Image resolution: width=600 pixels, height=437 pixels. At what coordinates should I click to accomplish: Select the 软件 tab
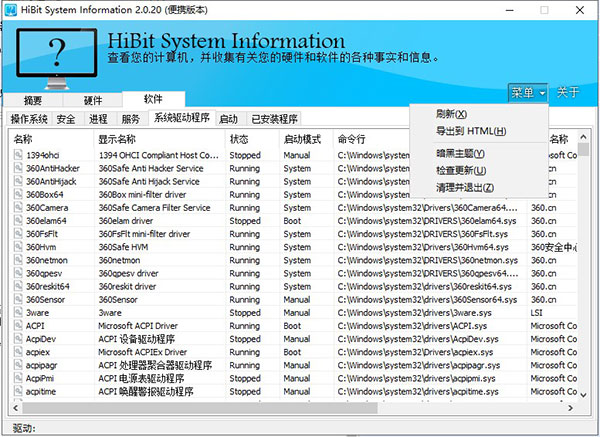[x=153, y=99]
